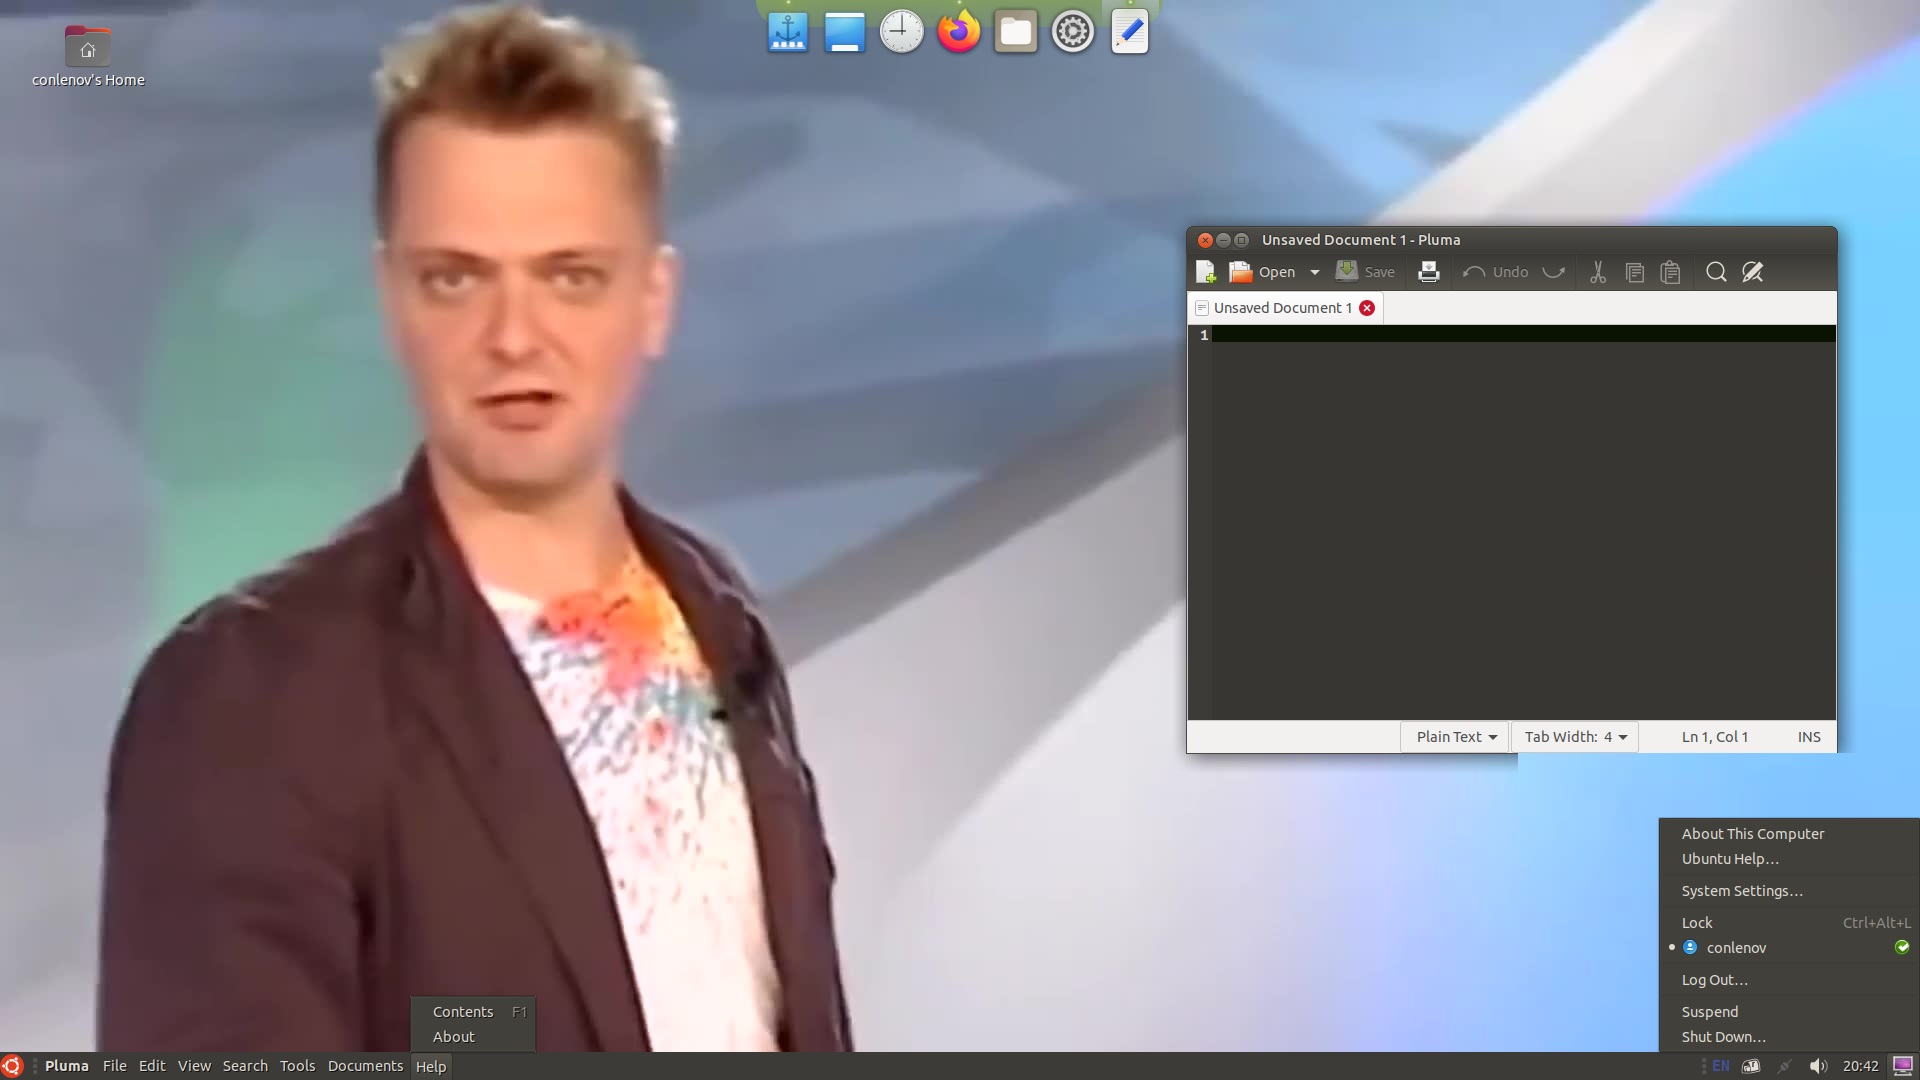This screenshot has height=1080, width=1920.
Task: Click the text editor icon in the dock
Action: tap(1130, 32)
